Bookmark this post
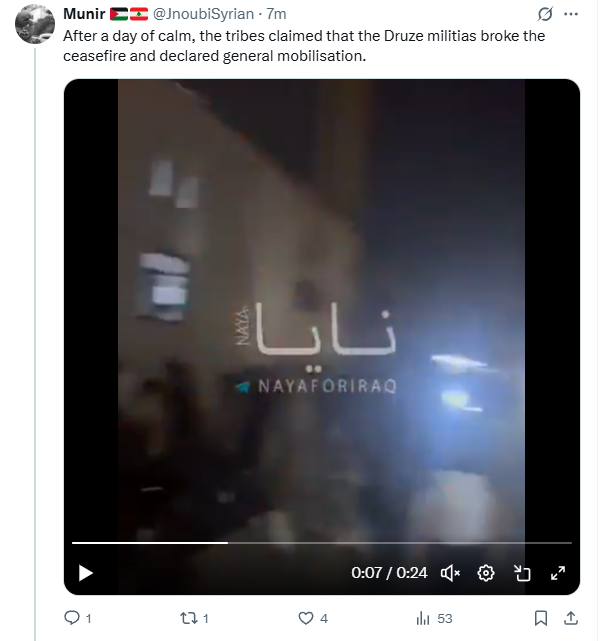The width and height of the screenshot is (605, 641). (541, 618)
